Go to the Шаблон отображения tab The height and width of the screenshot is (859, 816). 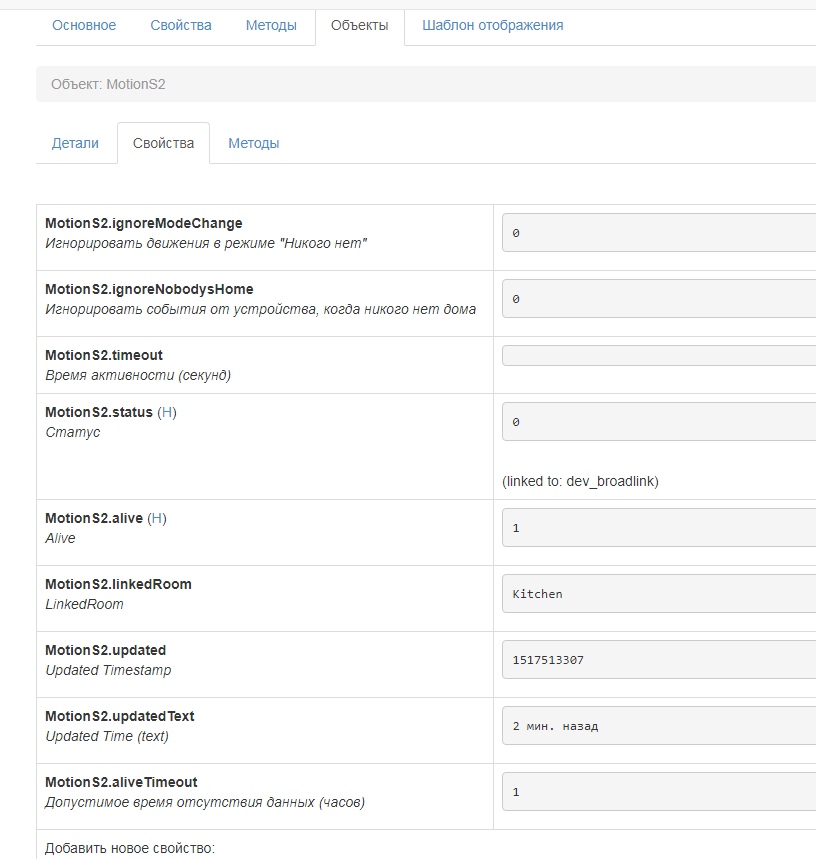click(x=492, y=25)
